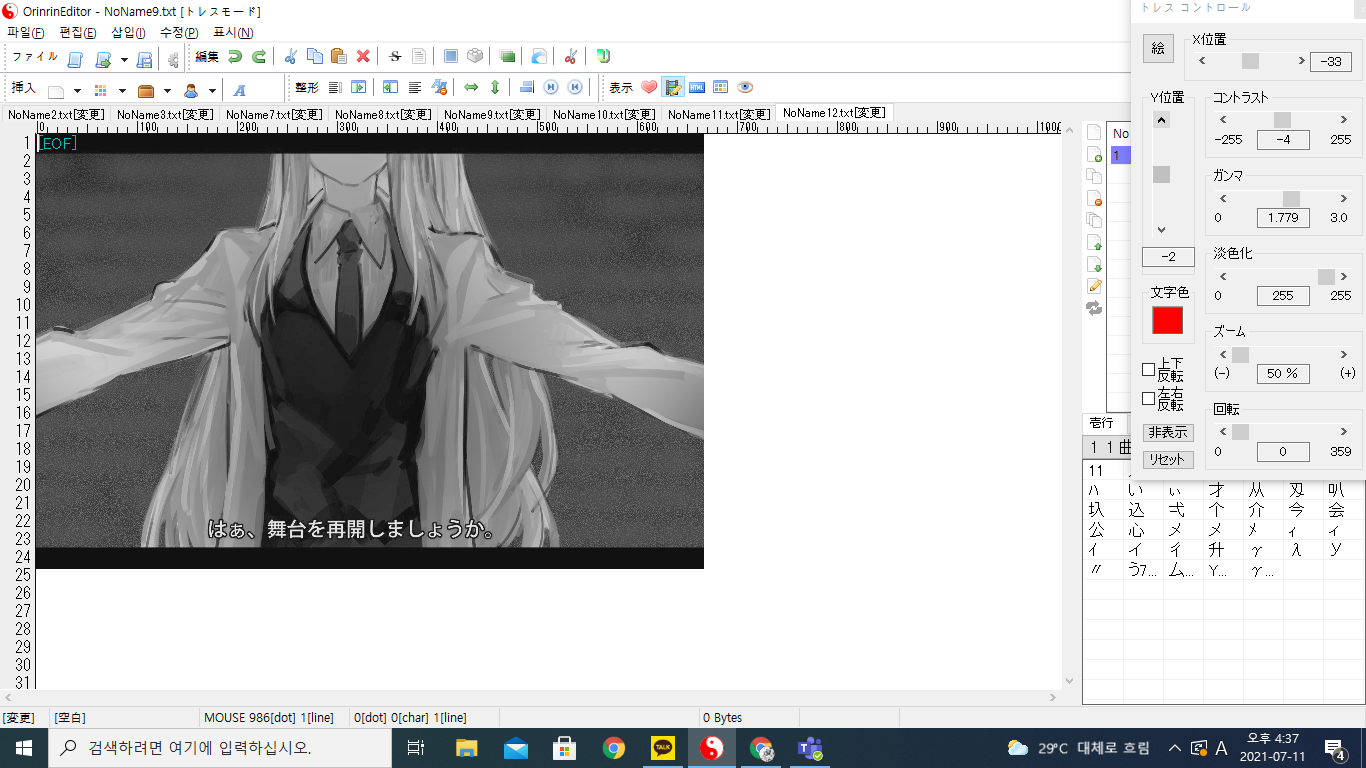Open KakaoTalk from the taskbar
Screen dimensions: 1366x768
click(663, 748)
